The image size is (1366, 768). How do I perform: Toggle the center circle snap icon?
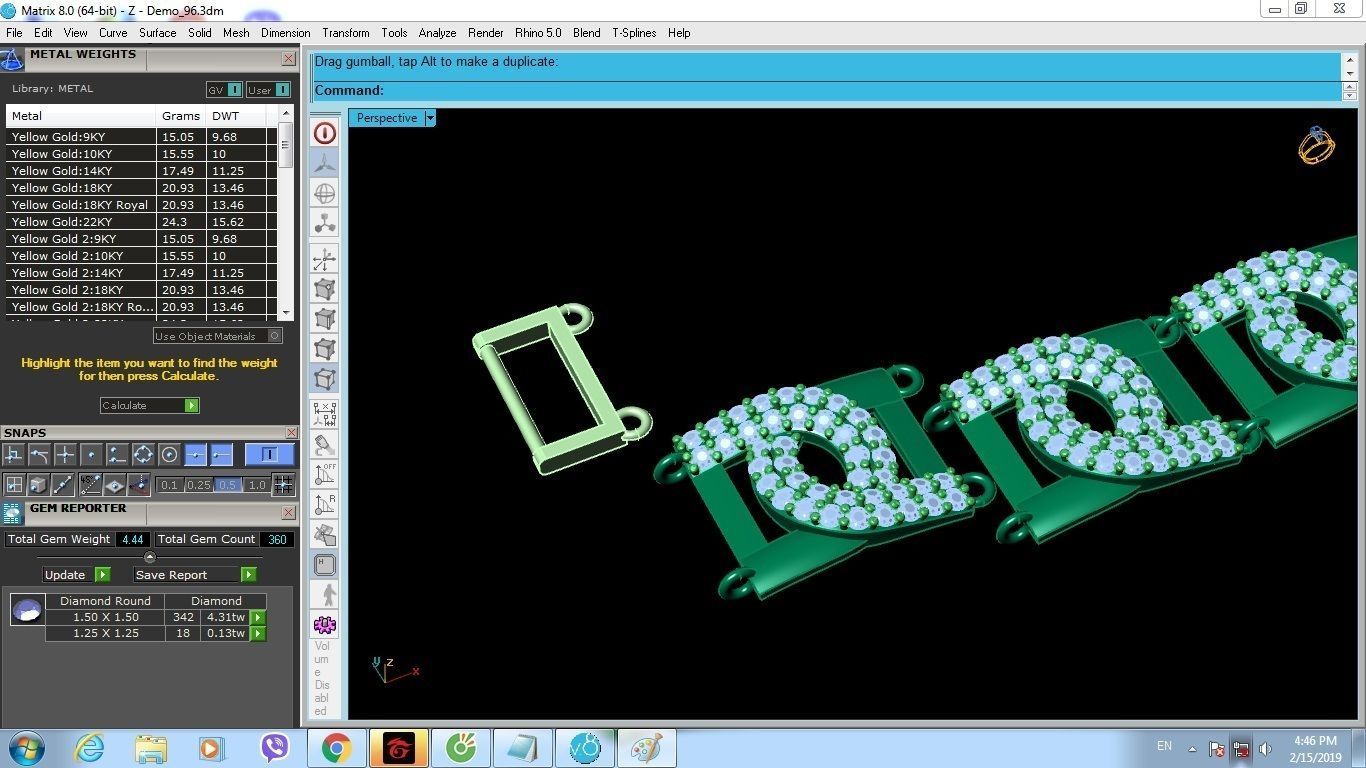click(x=170, y=455)
